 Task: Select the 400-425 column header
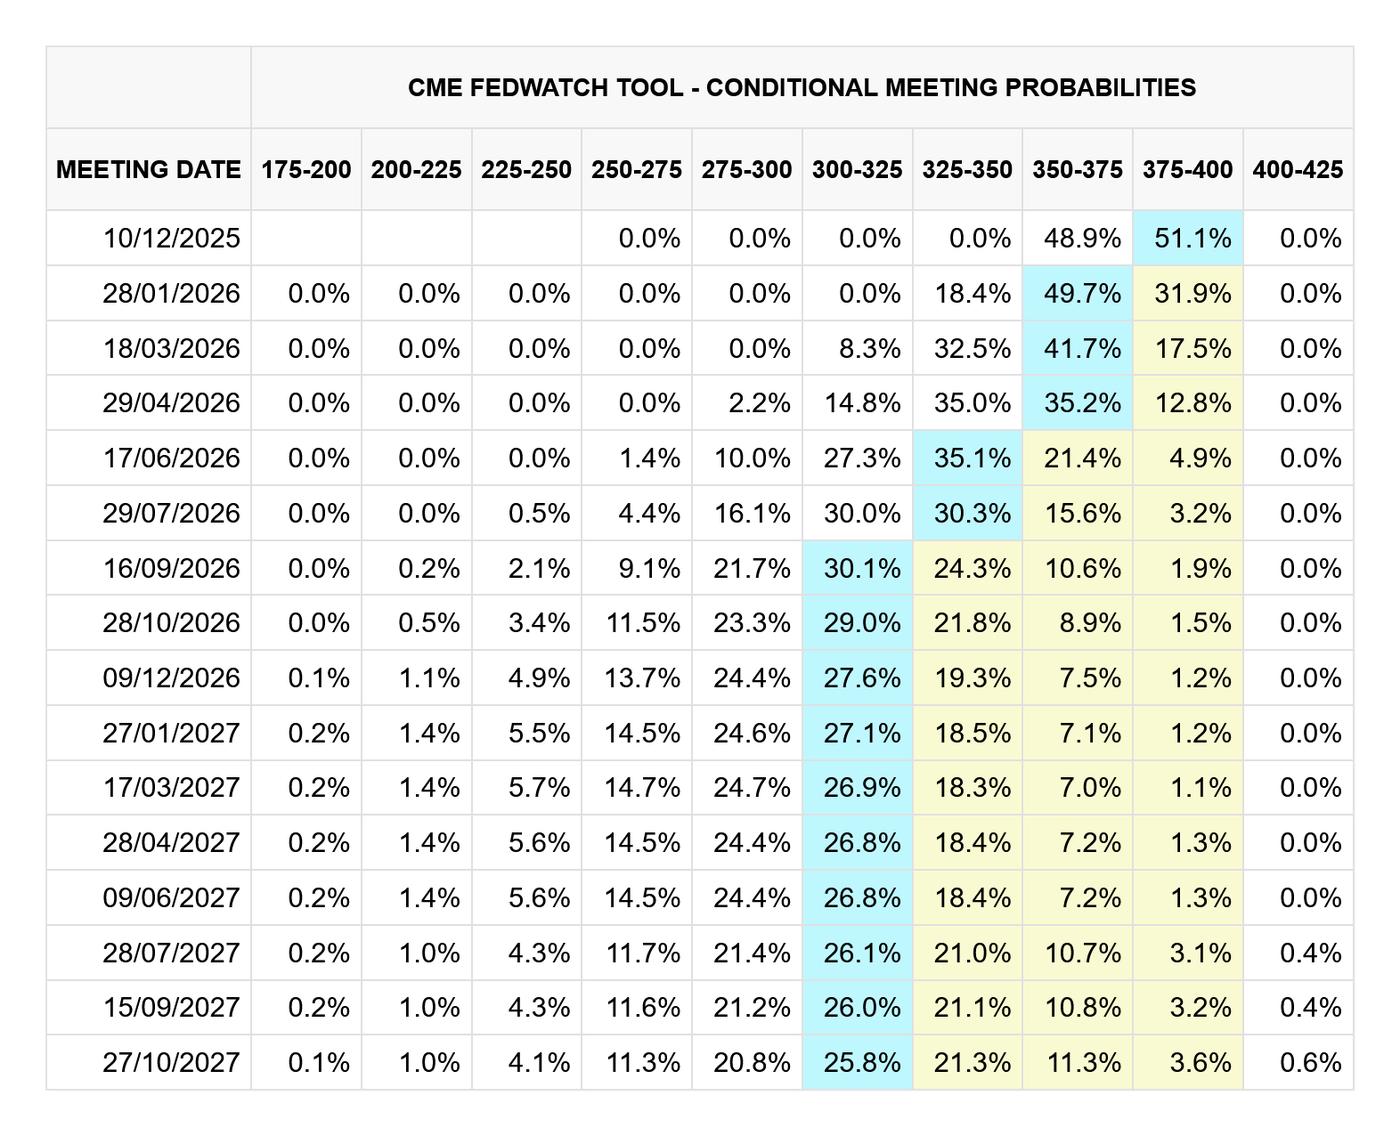coord(1298,169)
